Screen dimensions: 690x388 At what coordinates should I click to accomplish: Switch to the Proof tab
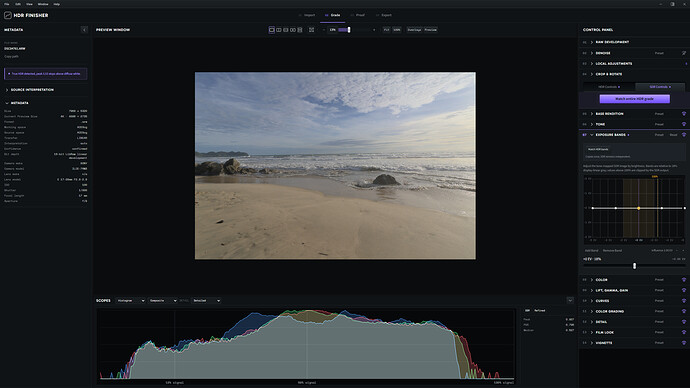(x=358, y=15)
